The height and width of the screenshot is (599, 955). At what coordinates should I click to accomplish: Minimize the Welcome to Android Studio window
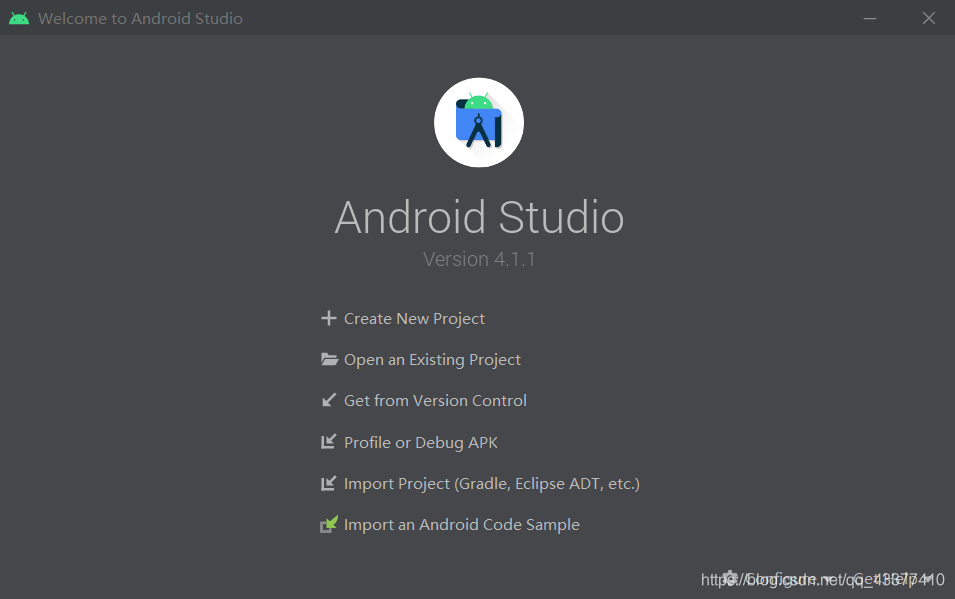point(870,18)
